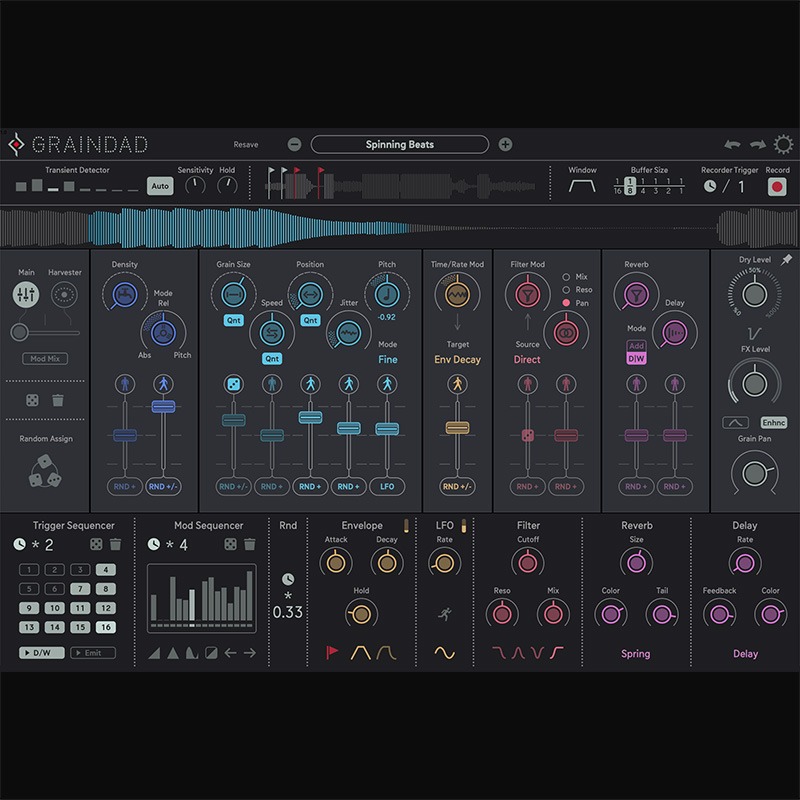
Task: Select the Emit sequencer tab
Action: (x=93, y=653)
